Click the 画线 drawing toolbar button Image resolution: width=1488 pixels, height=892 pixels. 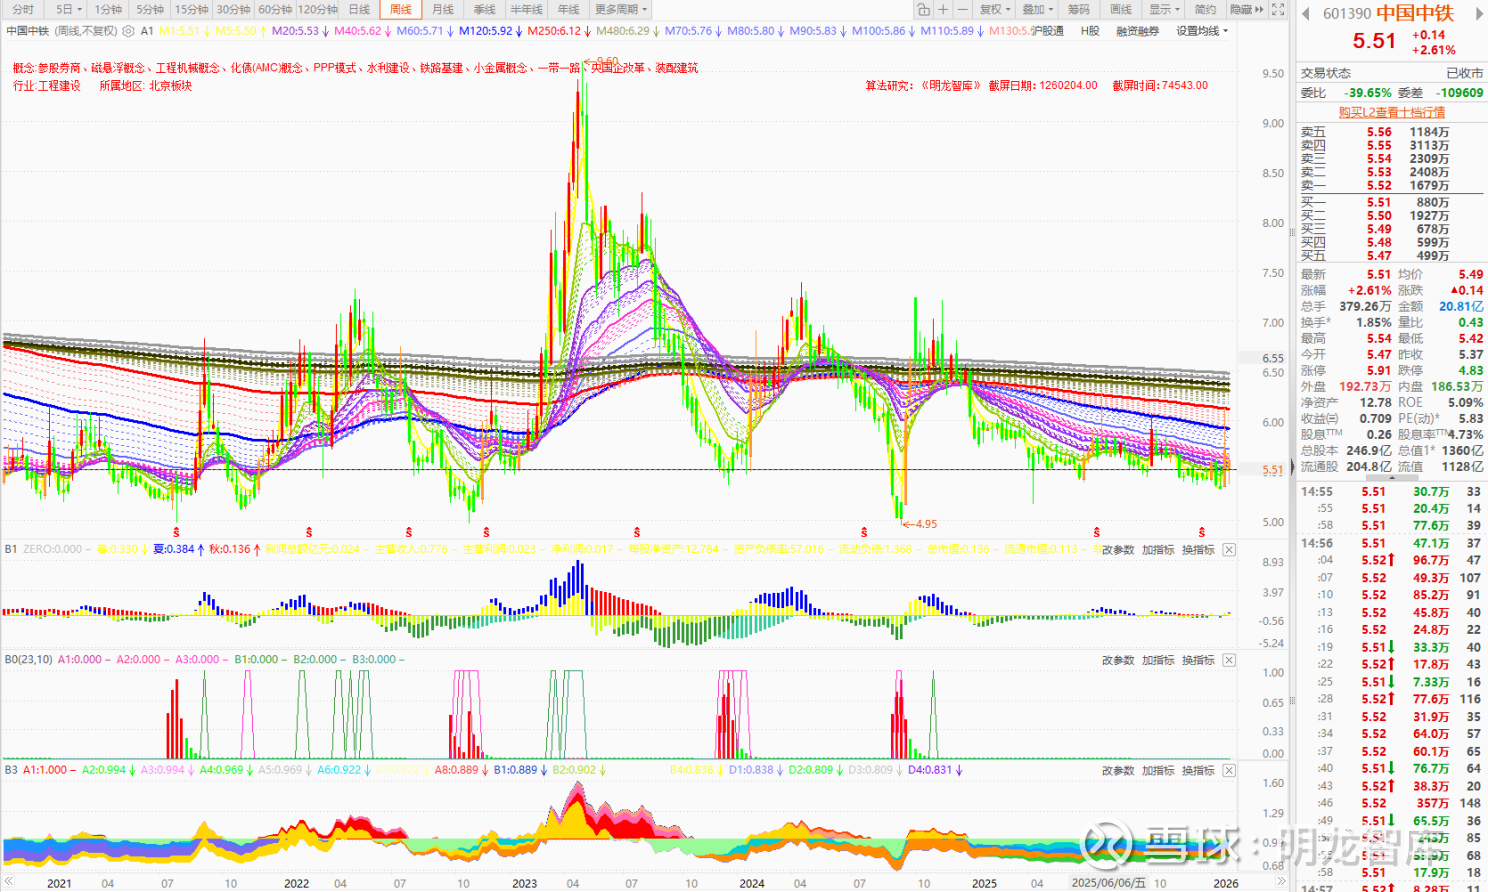point(1121,9)
